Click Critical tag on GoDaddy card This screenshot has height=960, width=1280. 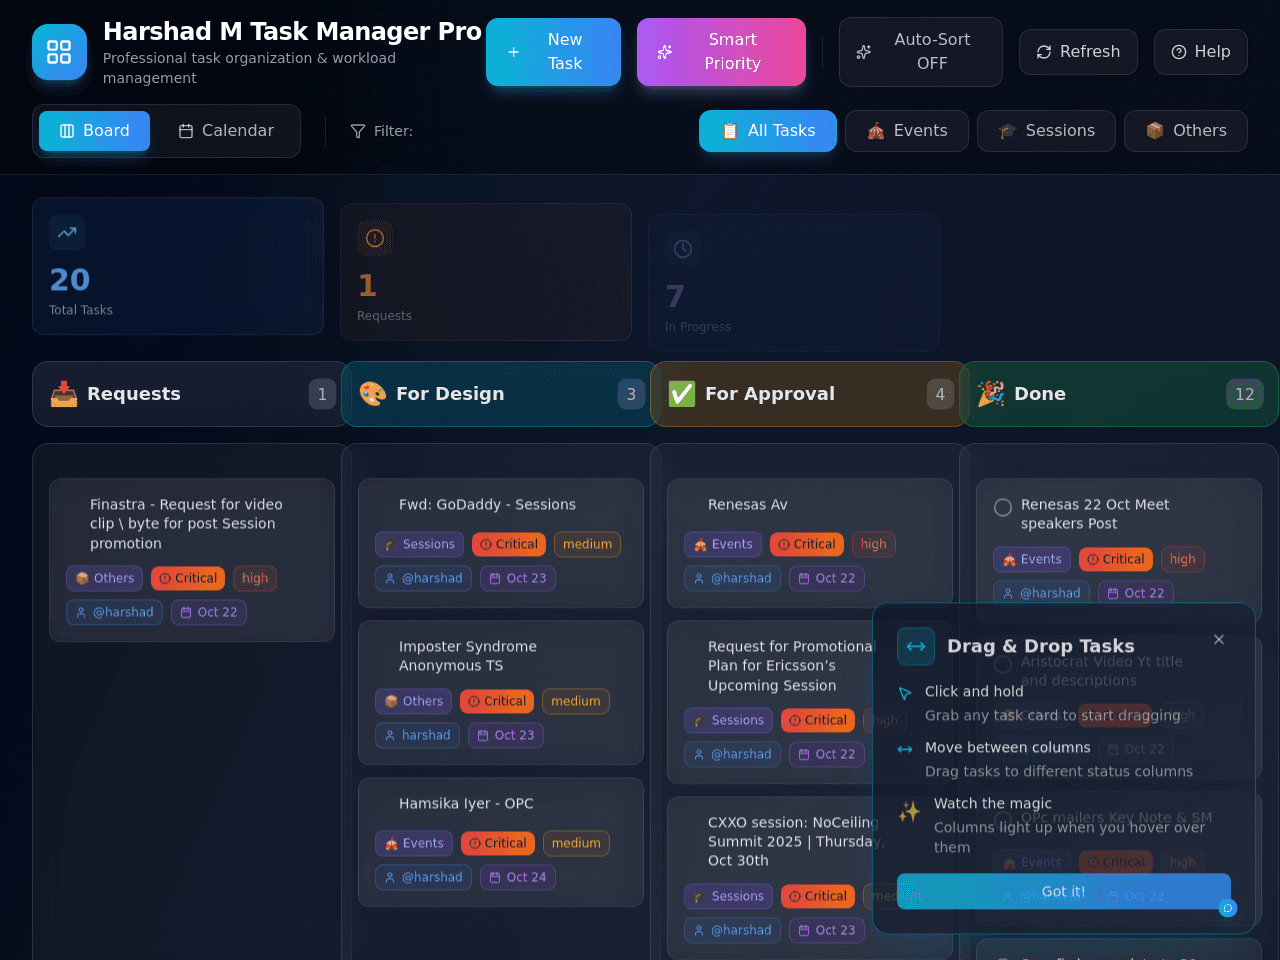point(509,544)
